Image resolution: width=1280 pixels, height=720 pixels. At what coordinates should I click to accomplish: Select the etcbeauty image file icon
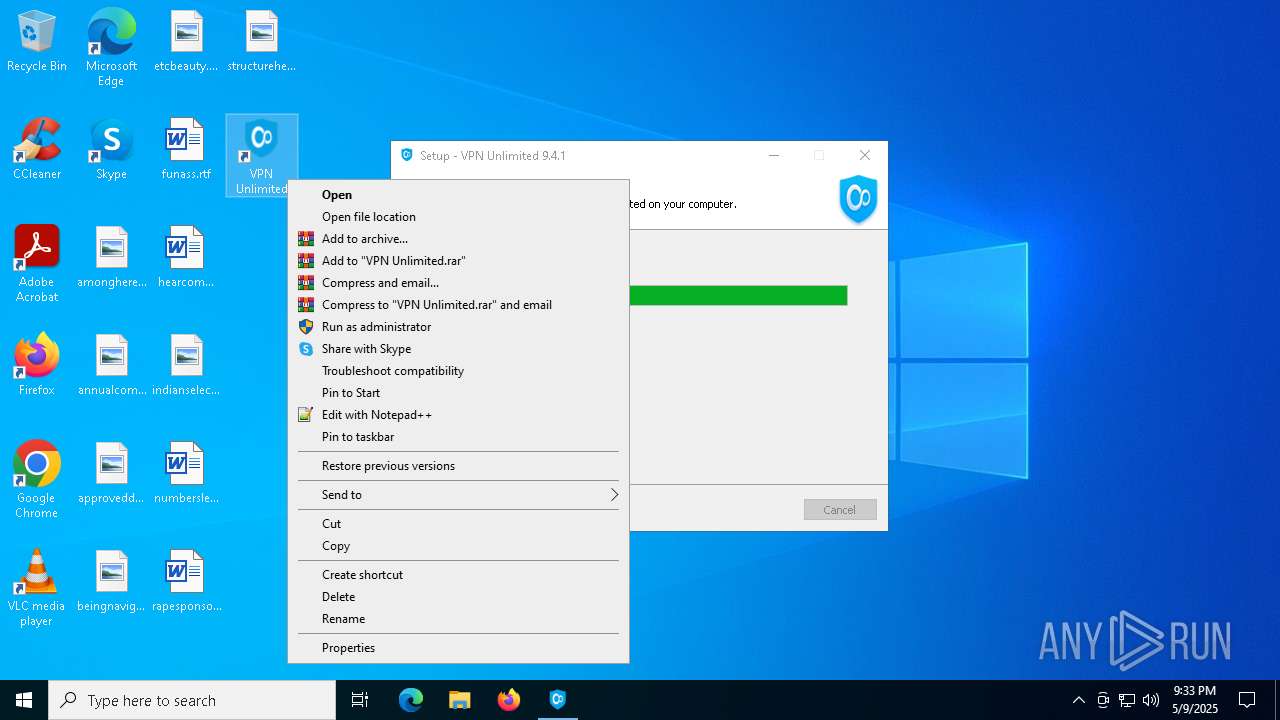(x=186, y=42)
